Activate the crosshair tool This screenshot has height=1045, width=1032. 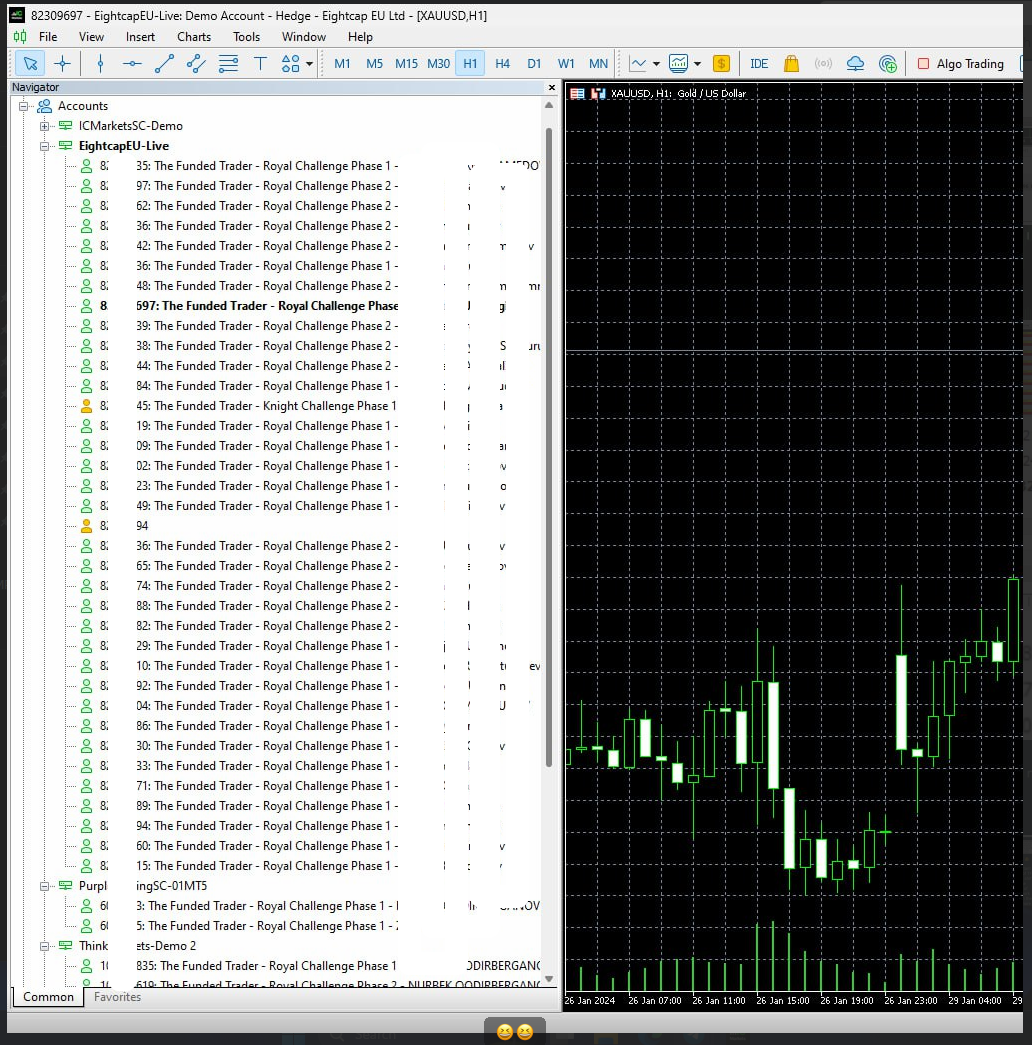tap(63, 64)
